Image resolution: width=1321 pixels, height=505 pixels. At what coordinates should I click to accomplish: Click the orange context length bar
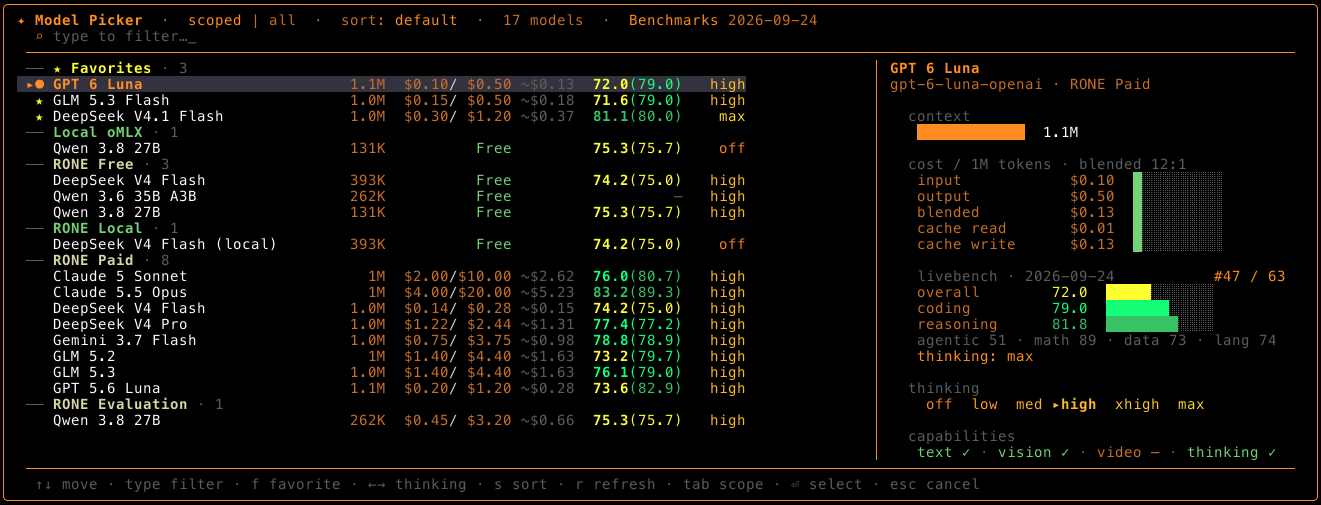click(x=971, y=132)
